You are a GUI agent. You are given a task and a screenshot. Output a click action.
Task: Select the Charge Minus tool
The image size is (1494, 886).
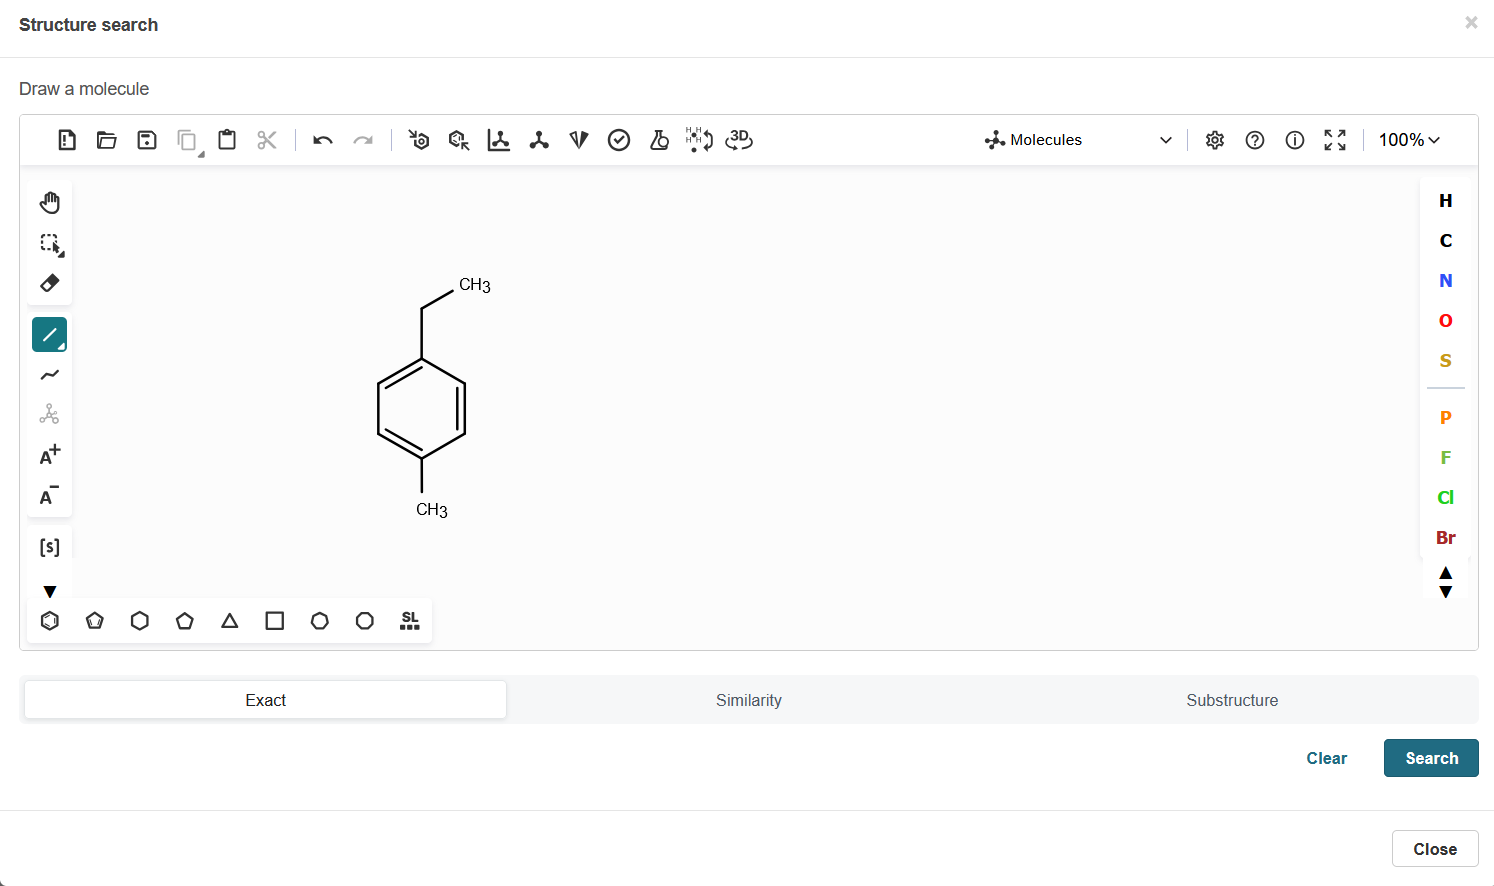coord(50,495)
